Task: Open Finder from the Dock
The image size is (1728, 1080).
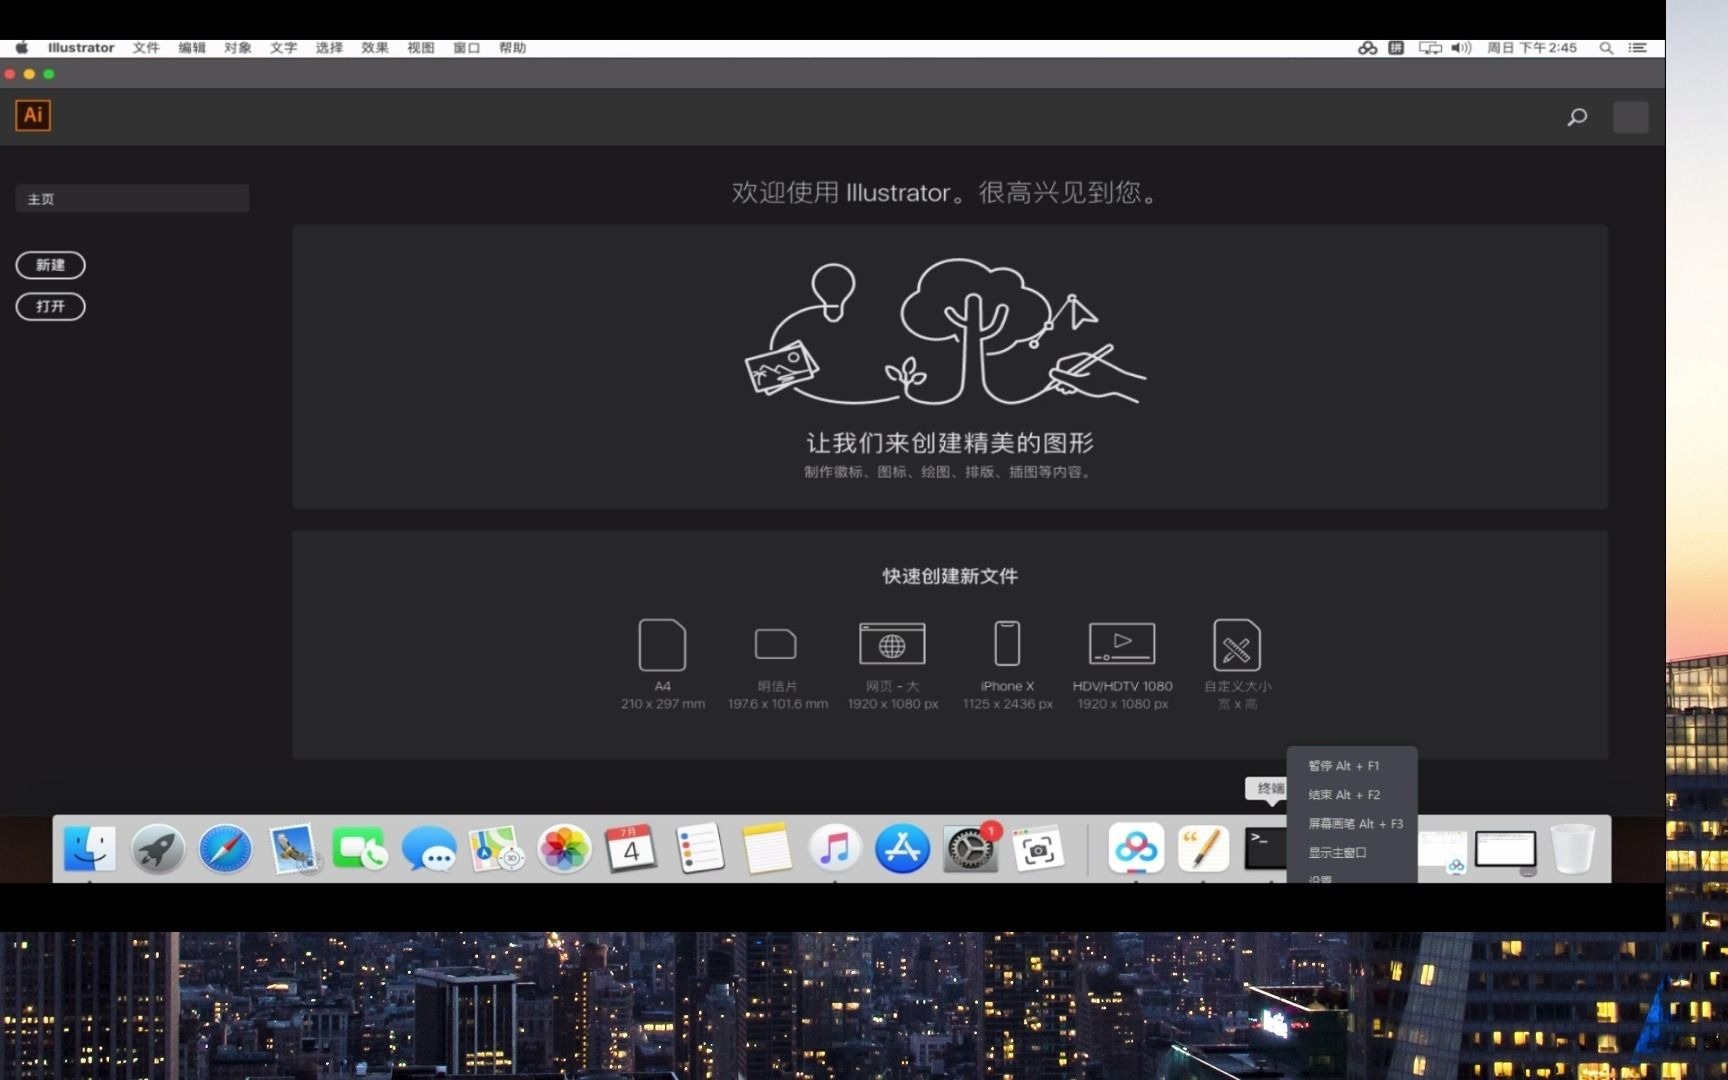Action: pos(90,849)
